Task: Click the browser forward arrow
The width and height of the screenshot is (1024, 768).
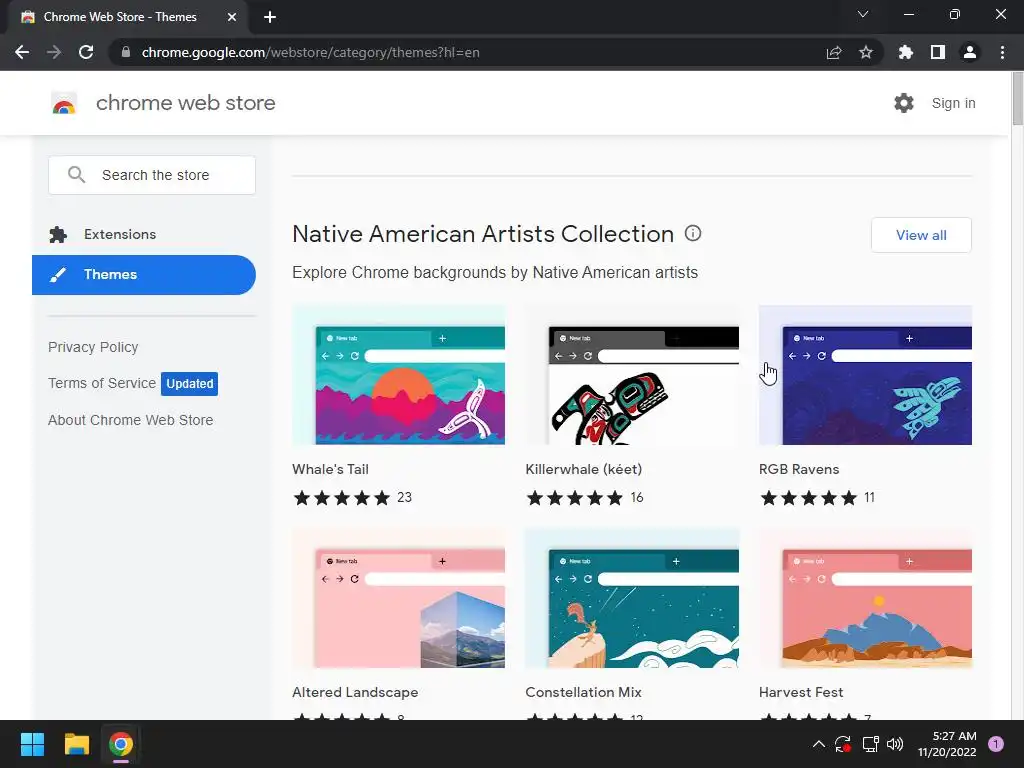Action: click(54, 52)
